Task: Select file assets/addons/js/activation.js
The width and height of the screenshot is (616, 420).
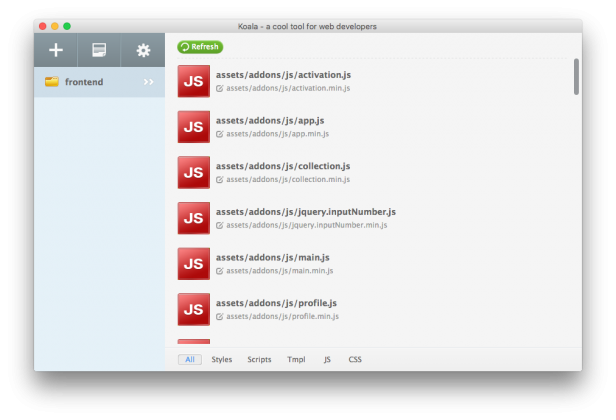Action: (283, 75)
